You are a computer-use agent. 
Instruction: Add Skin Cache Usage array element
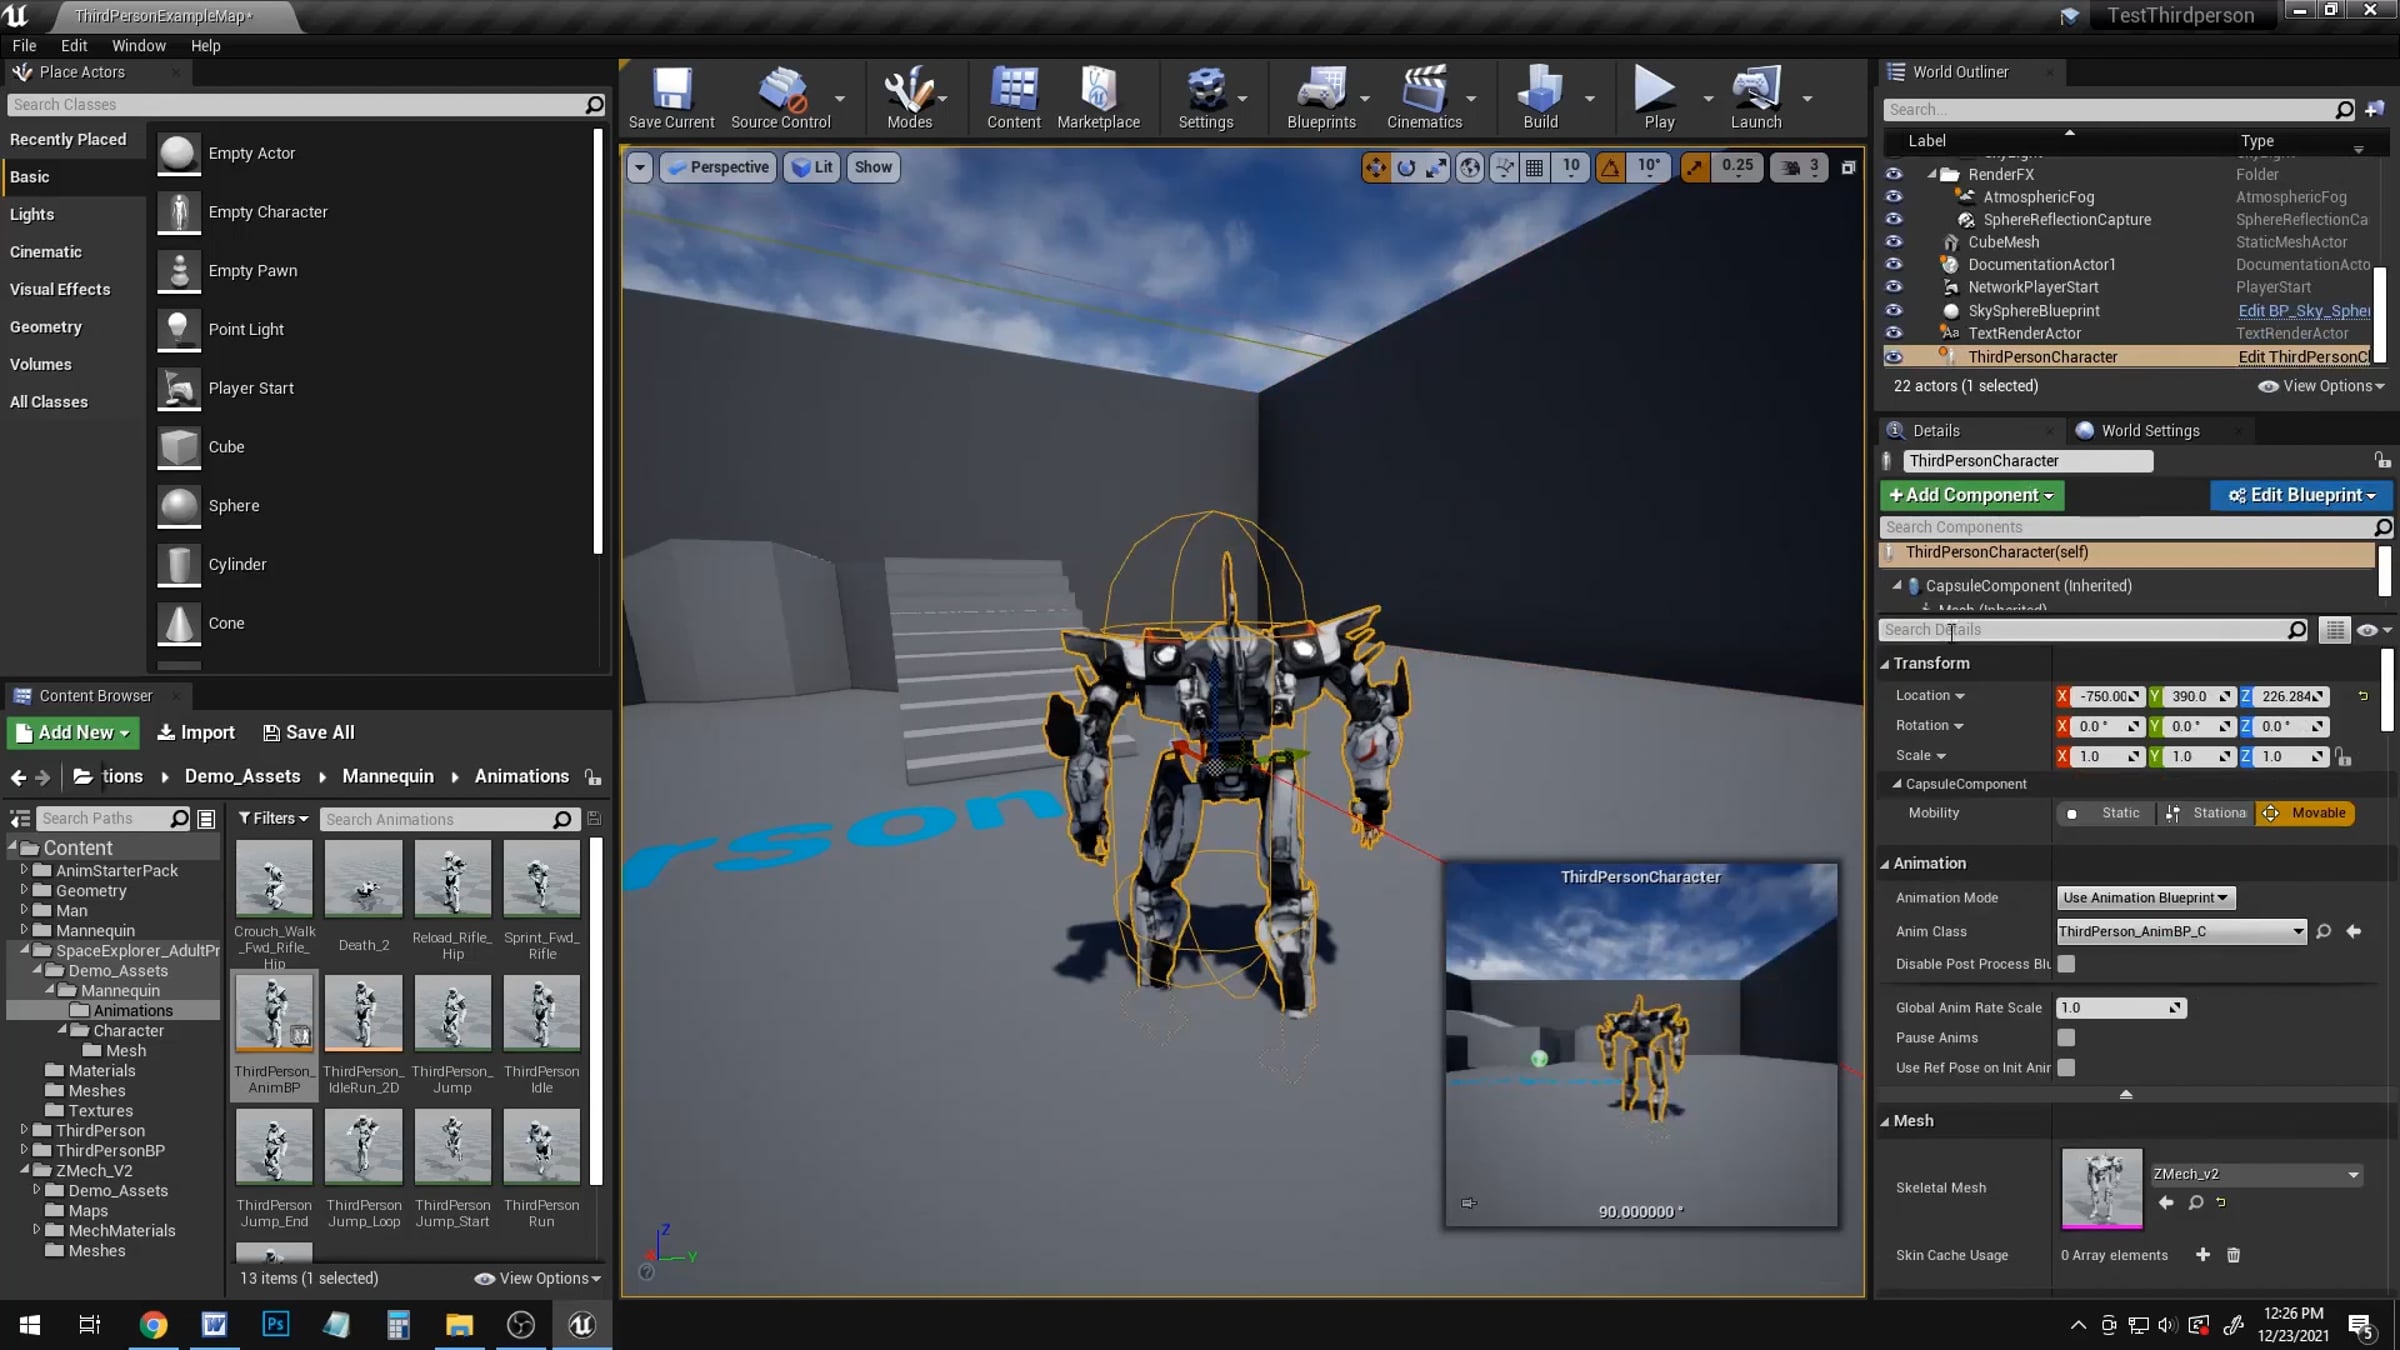click(x=2203, y=1255)
